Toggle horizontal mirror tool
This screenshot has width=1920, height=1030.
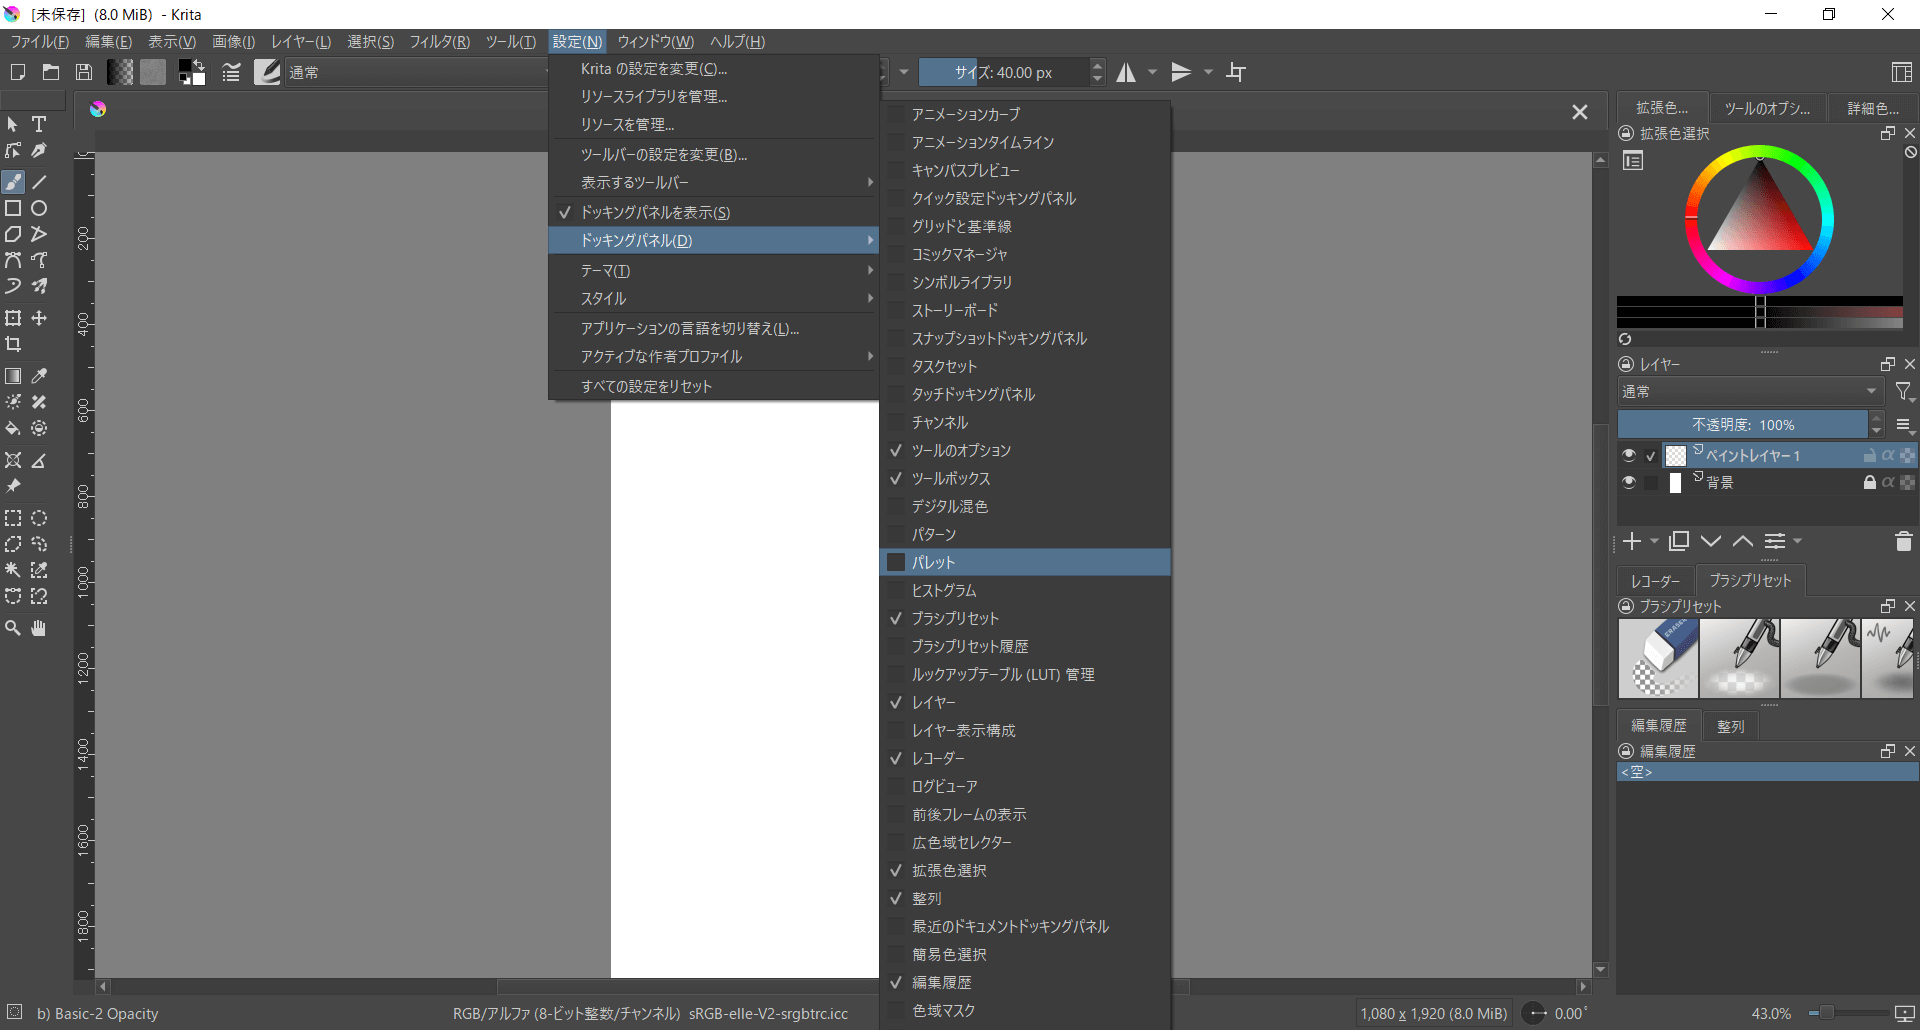pyautogui.click(x=1126, y=72)
